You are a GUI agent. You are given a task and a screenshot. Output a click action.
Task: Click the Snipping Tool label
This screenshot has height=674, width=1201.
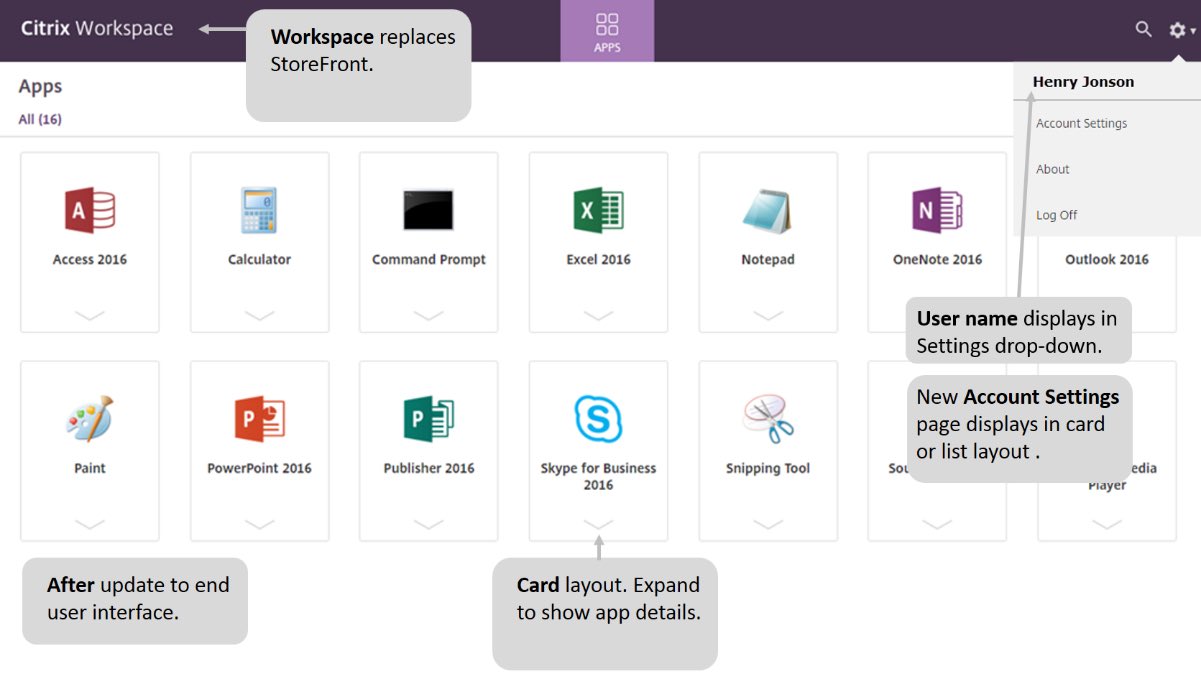tap(768, 468)
